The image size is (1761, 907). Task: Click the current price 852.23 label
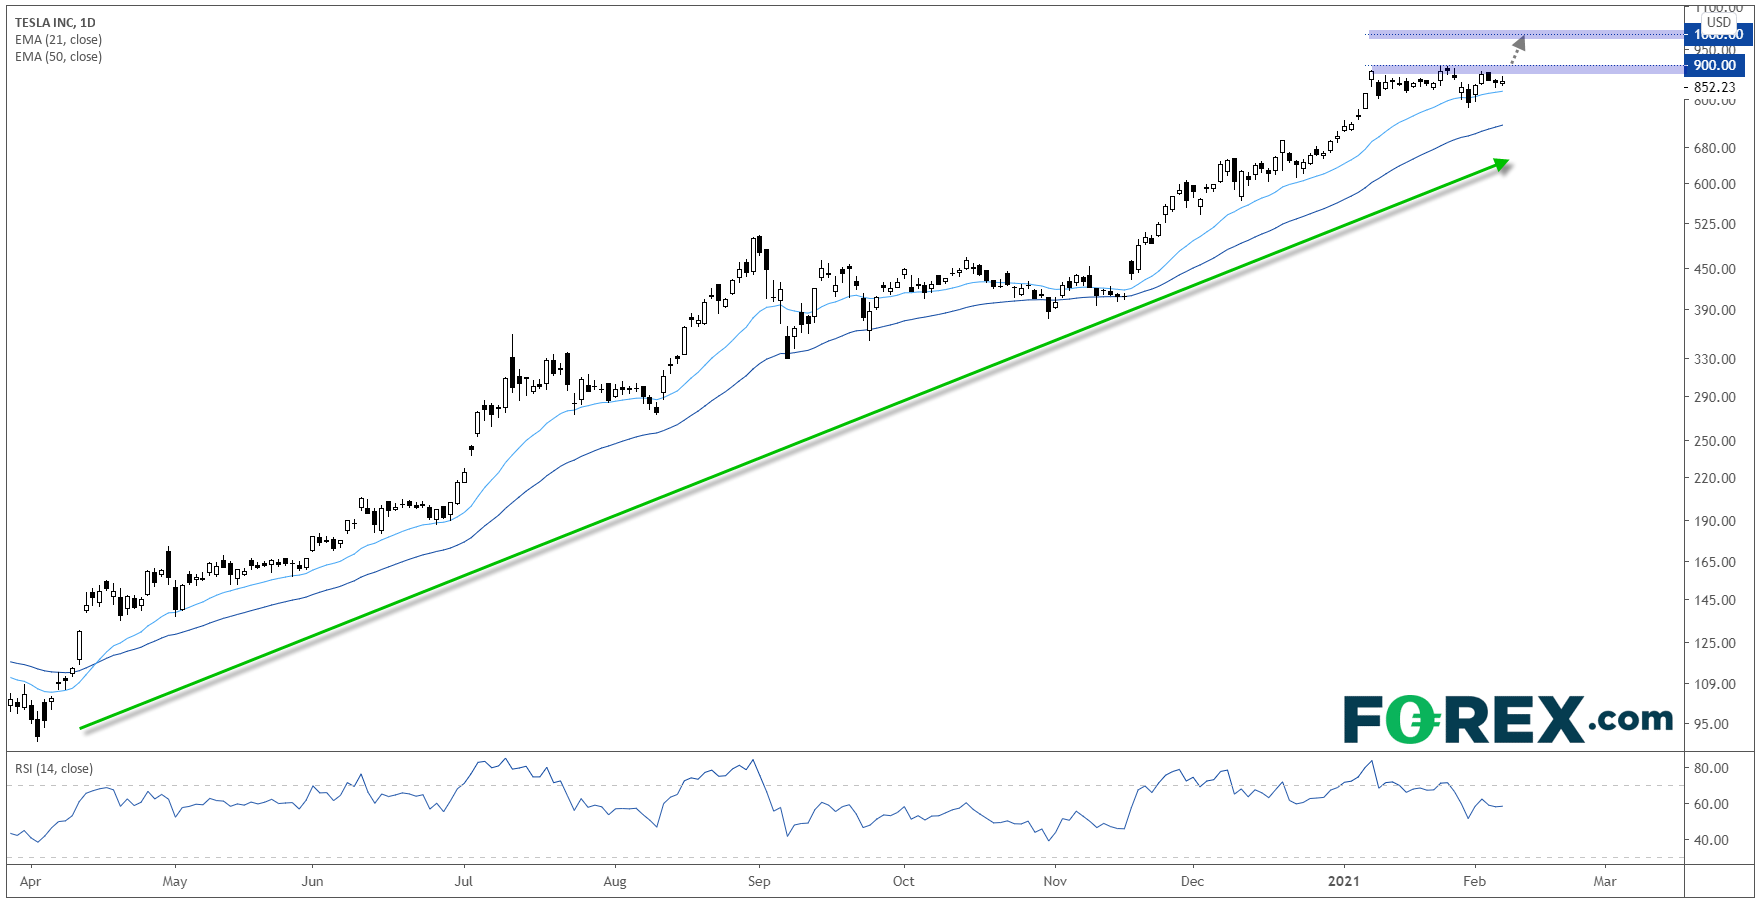[x=1715, y=87]
